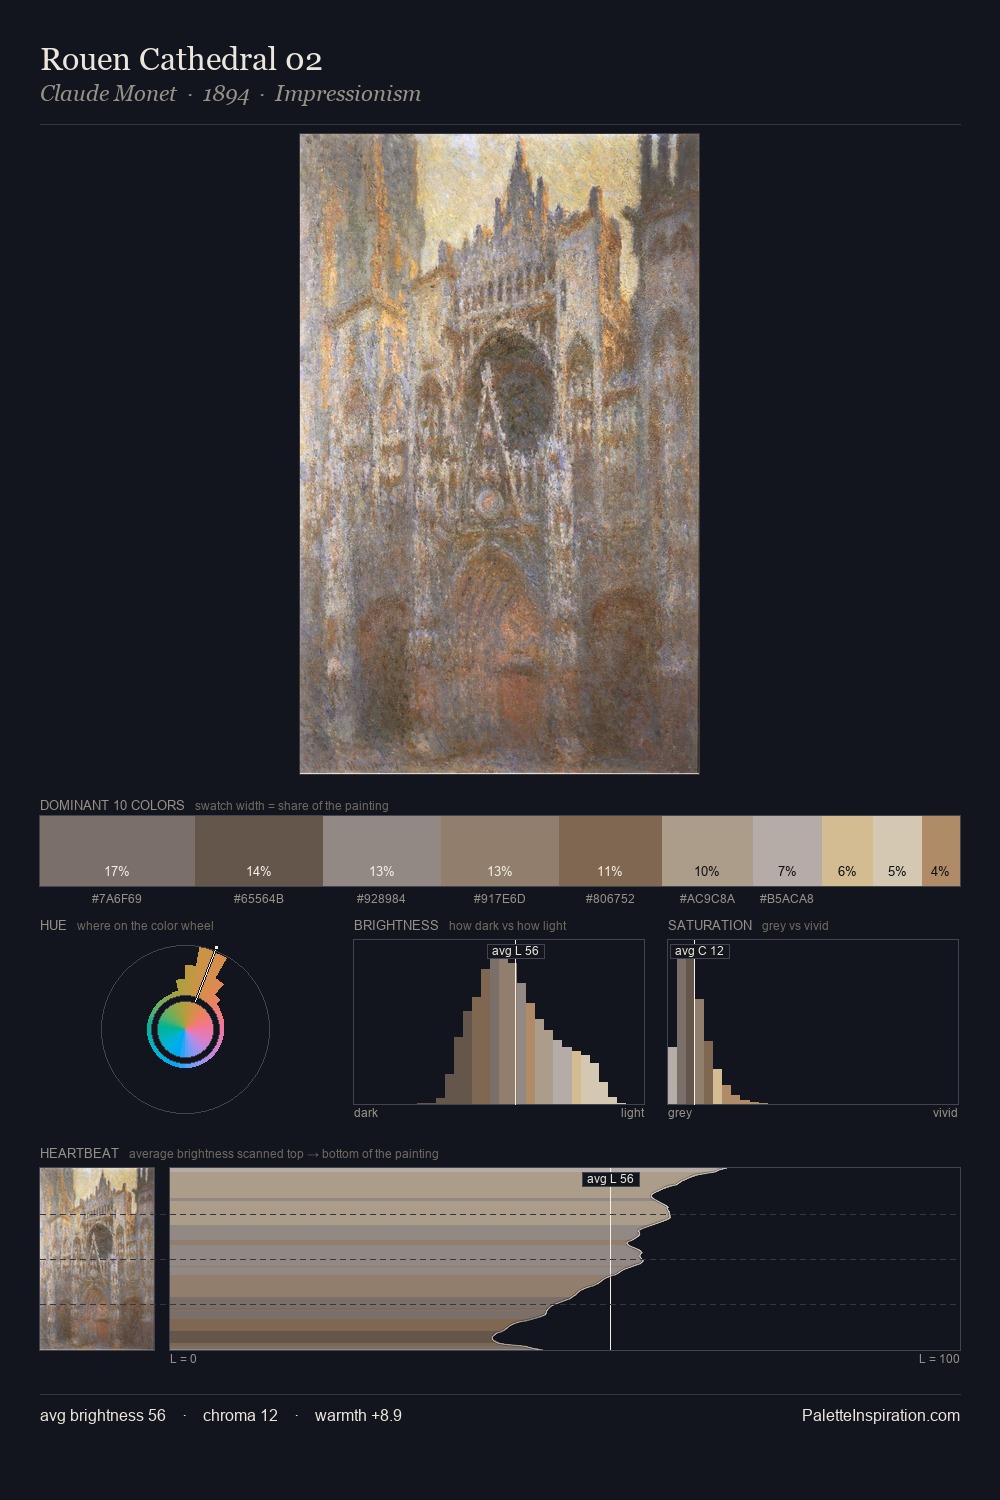
Task: Open the small heartbeat painting thumbnail
Action: 97,1259
